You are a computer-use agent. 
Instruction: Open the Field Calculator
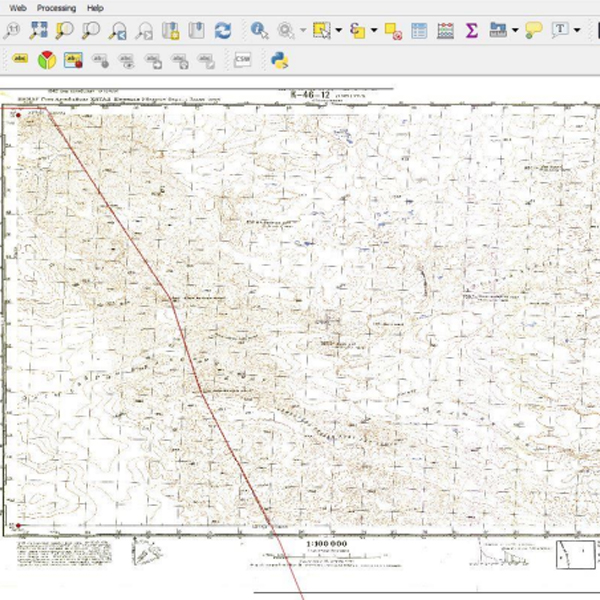[446, 31]
